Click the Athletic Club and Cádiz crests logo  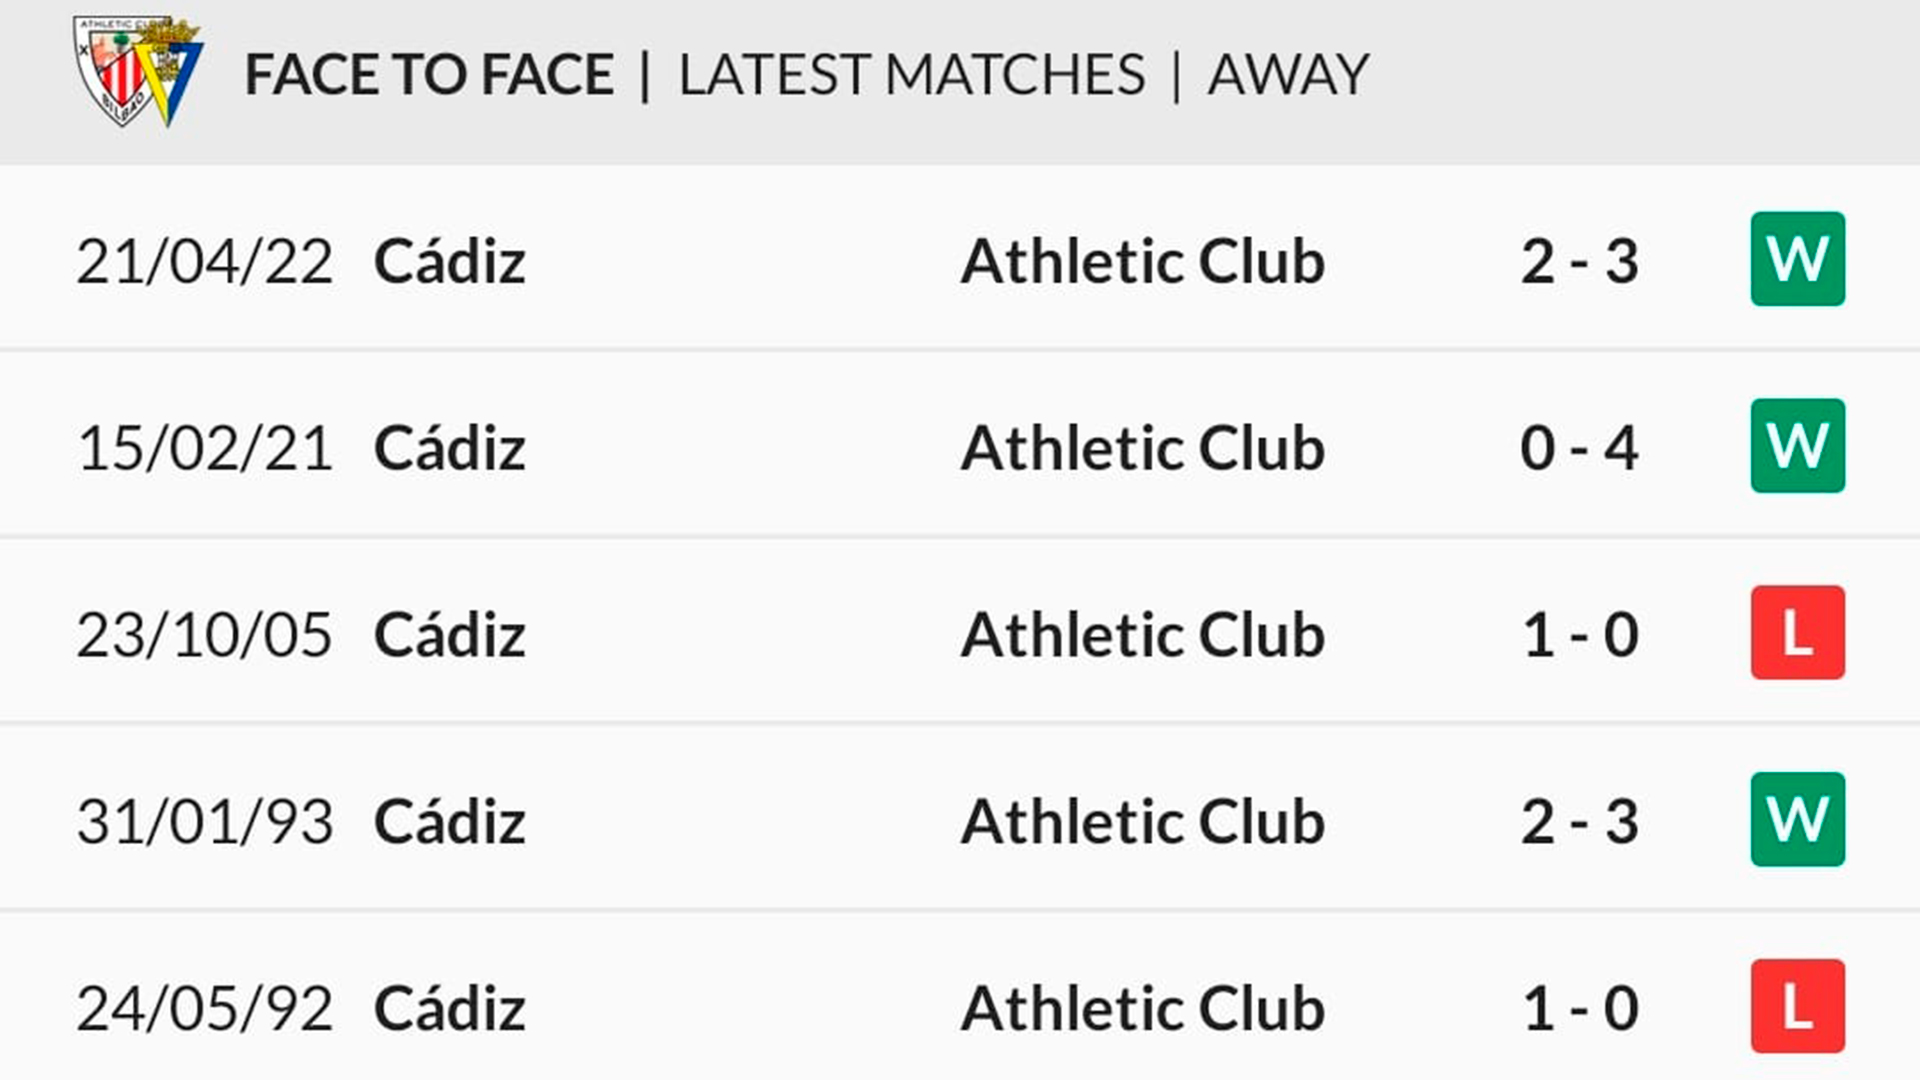138,70
